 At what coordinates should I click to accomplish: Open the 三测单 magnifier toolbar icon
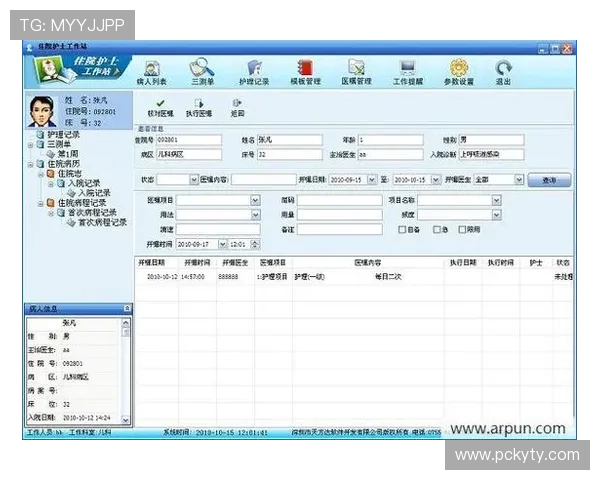[x=202, y=72]
